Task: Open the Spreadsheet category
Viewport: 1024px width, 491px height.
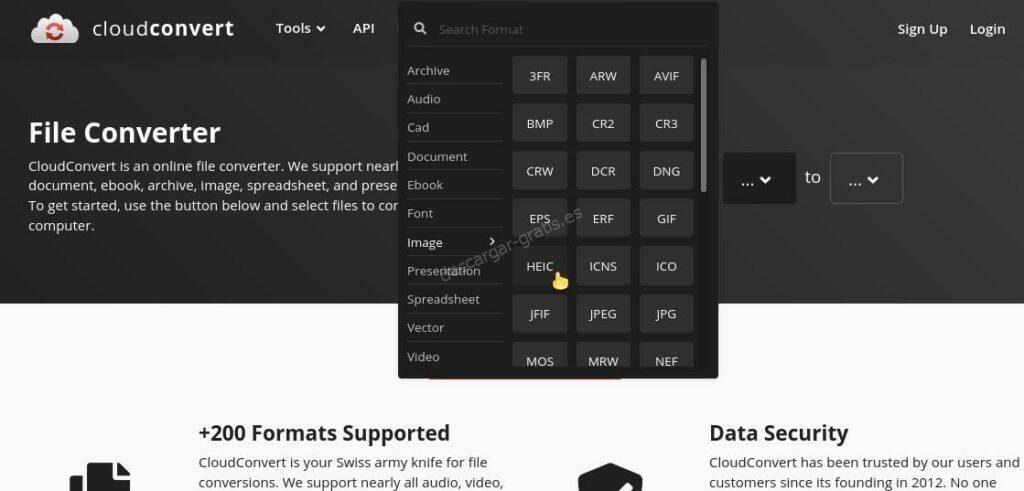Action: pos(443,300)
